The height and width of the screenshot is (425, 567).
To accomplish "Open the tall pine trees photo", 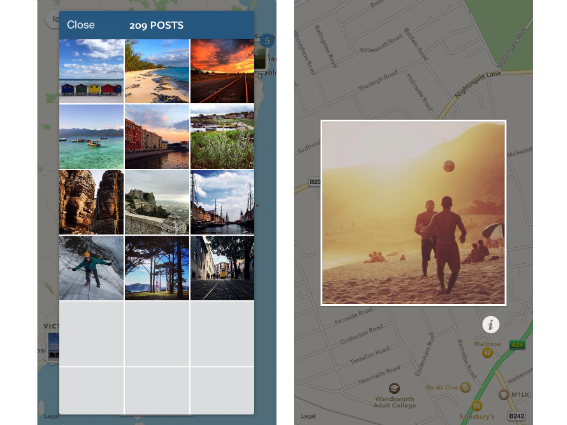I will (x=157, y=268).
